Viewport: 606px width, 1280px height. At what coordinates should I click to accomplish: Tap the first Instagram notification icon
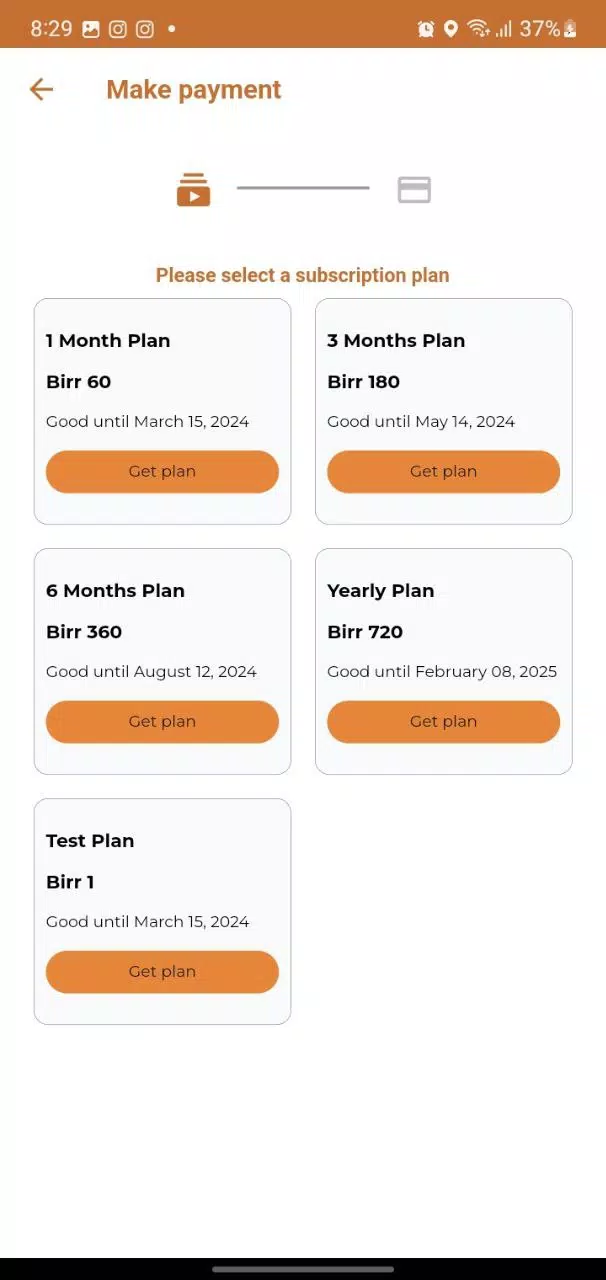pos(118,29)
